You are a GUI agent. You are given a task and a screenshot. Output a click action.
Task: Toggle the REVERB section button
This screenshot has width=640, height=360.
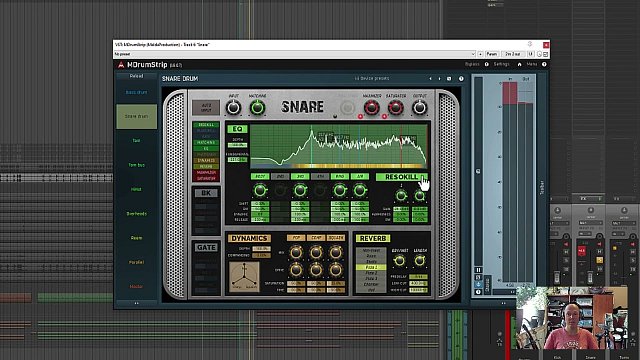pyautogui.click(x=373, y=238)
